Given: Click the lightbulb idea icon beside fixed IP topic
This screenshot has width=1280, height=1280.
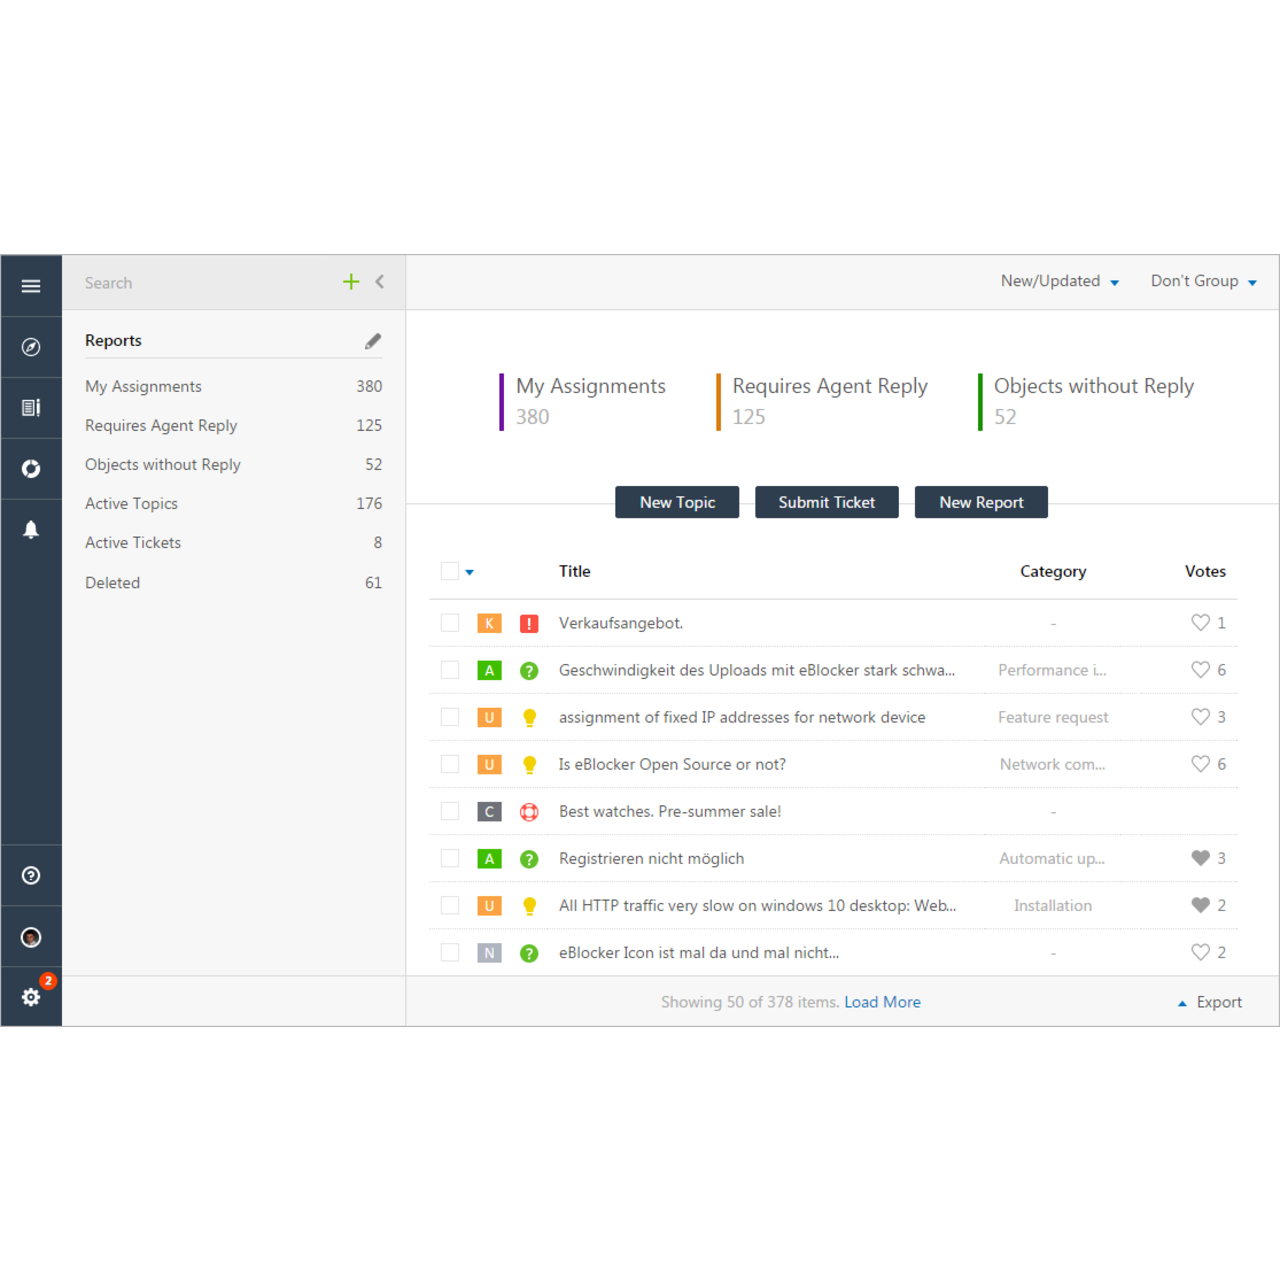Looking at the screenshot, I should tap(529, 717).
